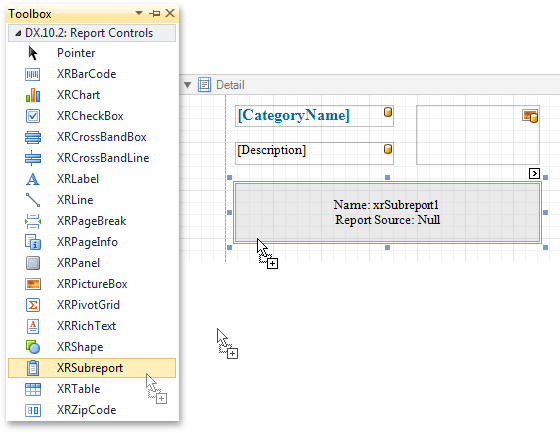This screenshot has height=433, width=560.
Task: Select the xrSubreport1 control on the report
Action: point(387,213)
